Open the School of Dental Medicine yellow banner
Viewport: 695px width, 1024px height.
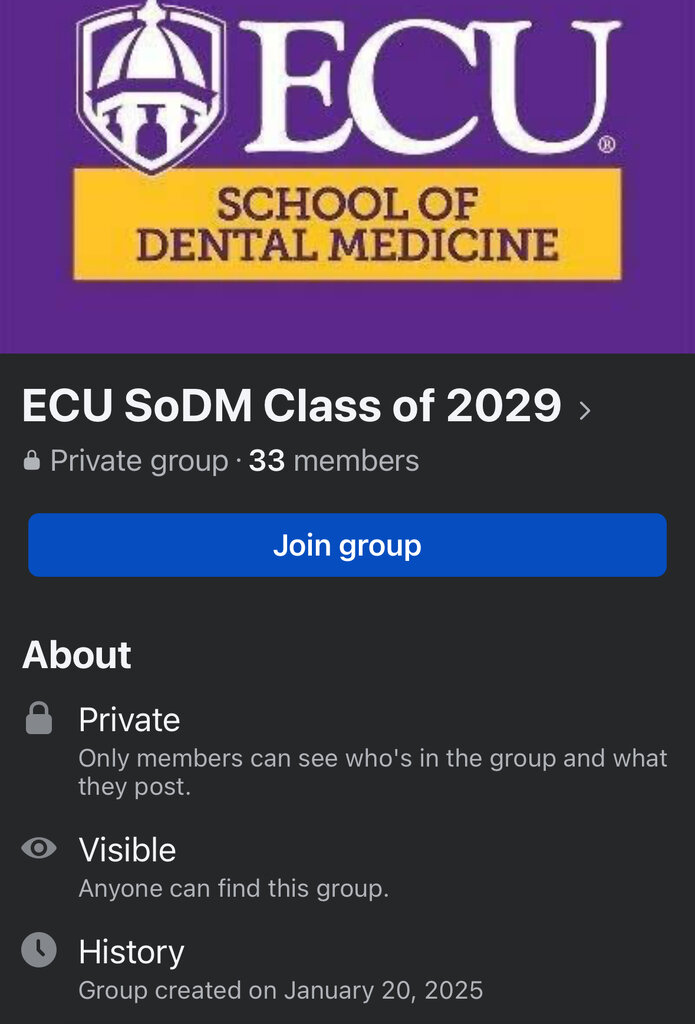pyautogui.click(x=348, y=224)
